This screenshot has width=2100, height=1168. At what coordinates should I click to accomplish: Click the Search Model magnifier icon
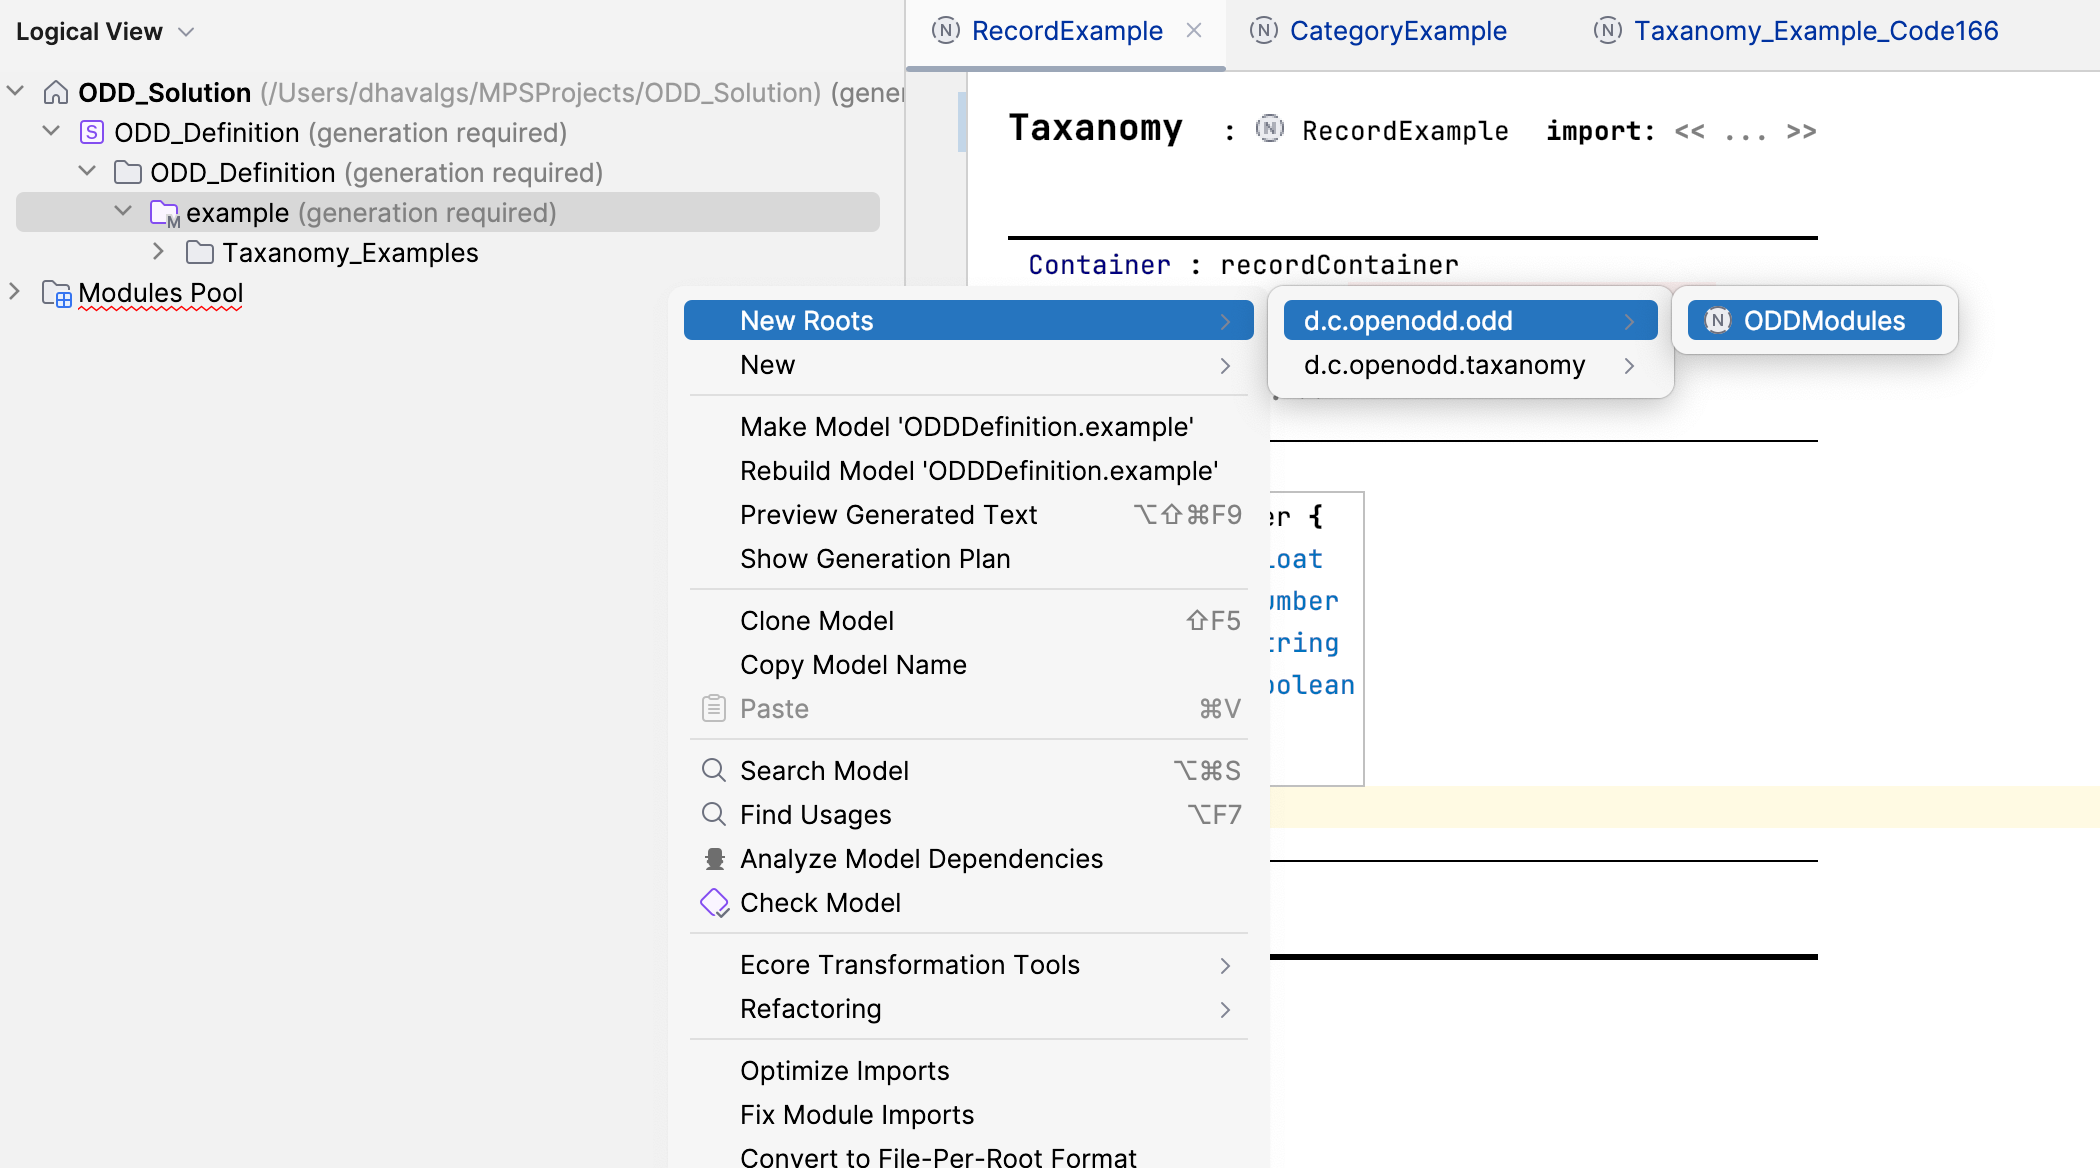coord(714,771)
